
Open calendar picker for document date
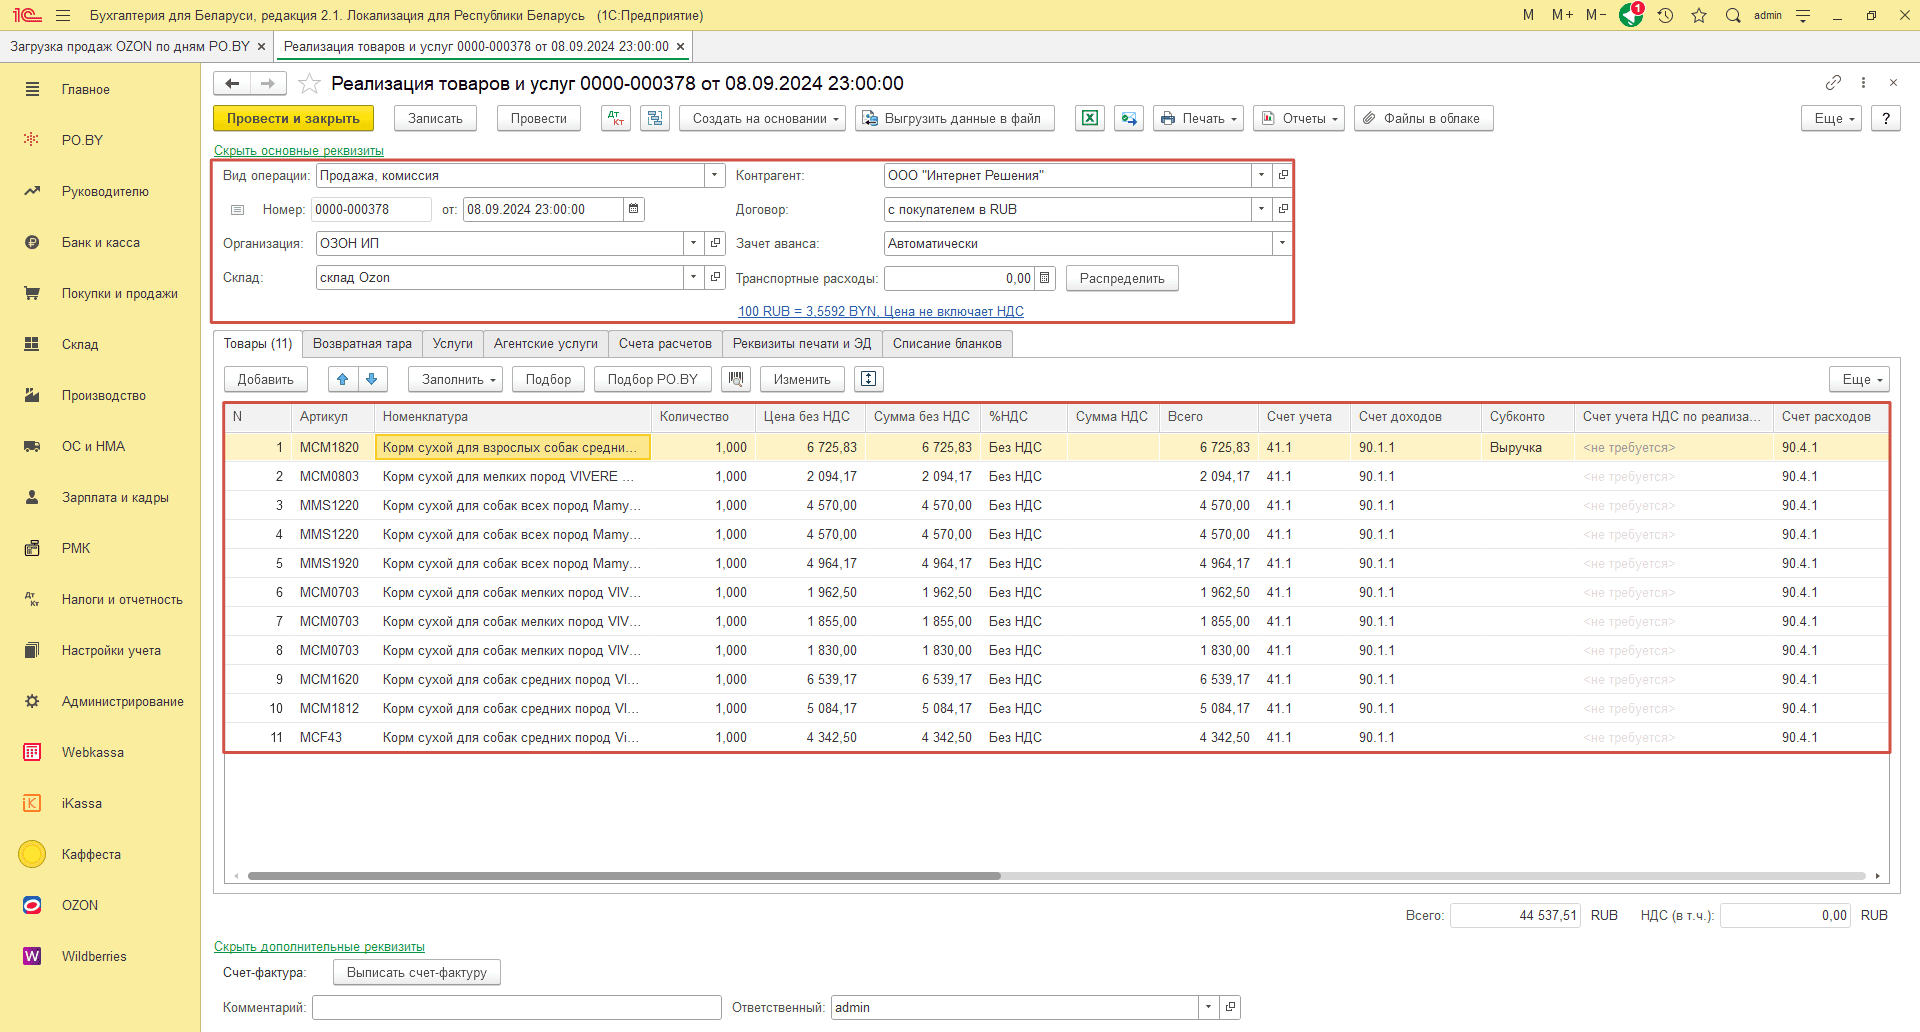[633, 209]
